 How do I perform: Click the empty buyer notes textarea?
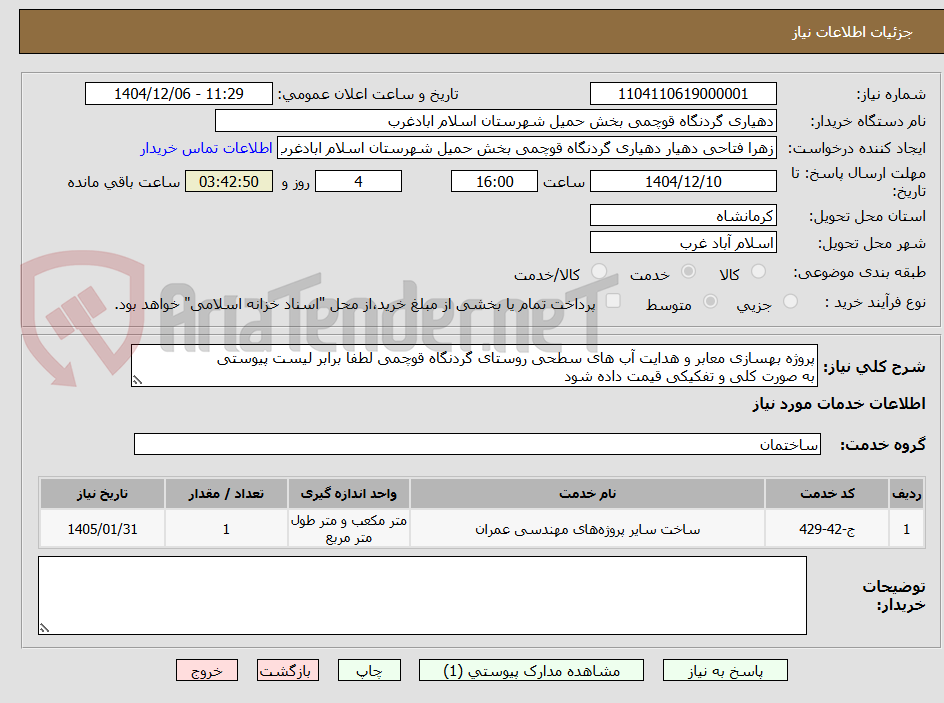point(422,595)
